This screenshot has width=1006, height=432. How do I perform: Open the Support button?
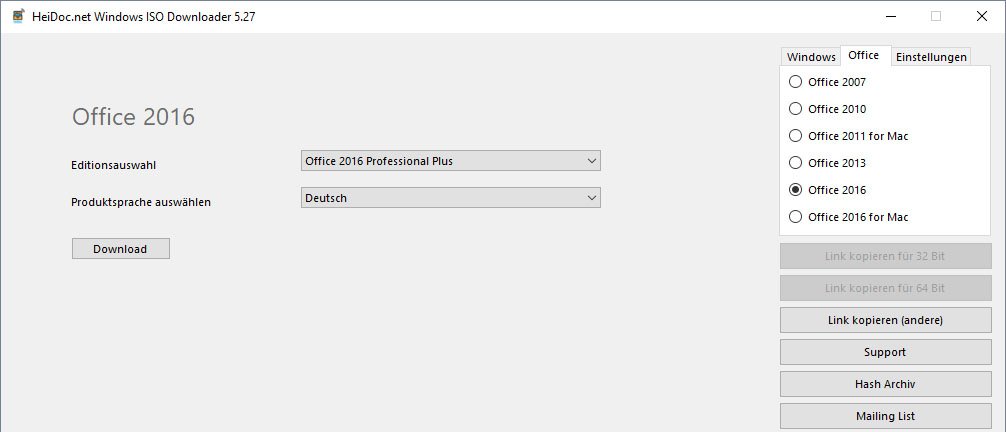tap(885, 352)
